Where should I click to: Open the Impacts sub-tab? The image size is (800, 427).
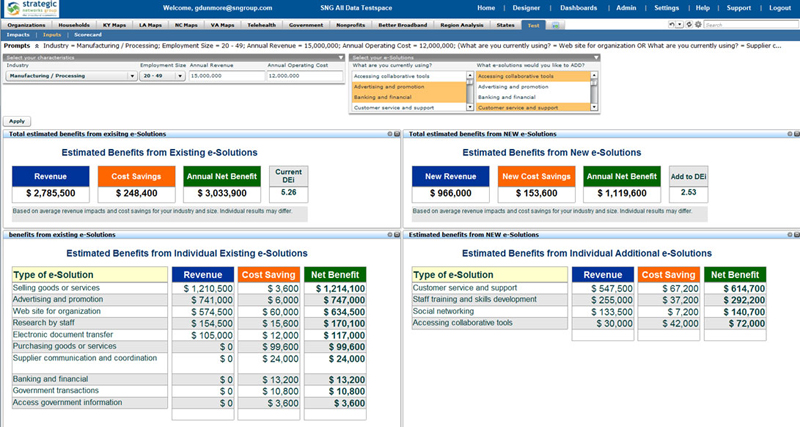[x=18, y=35]
